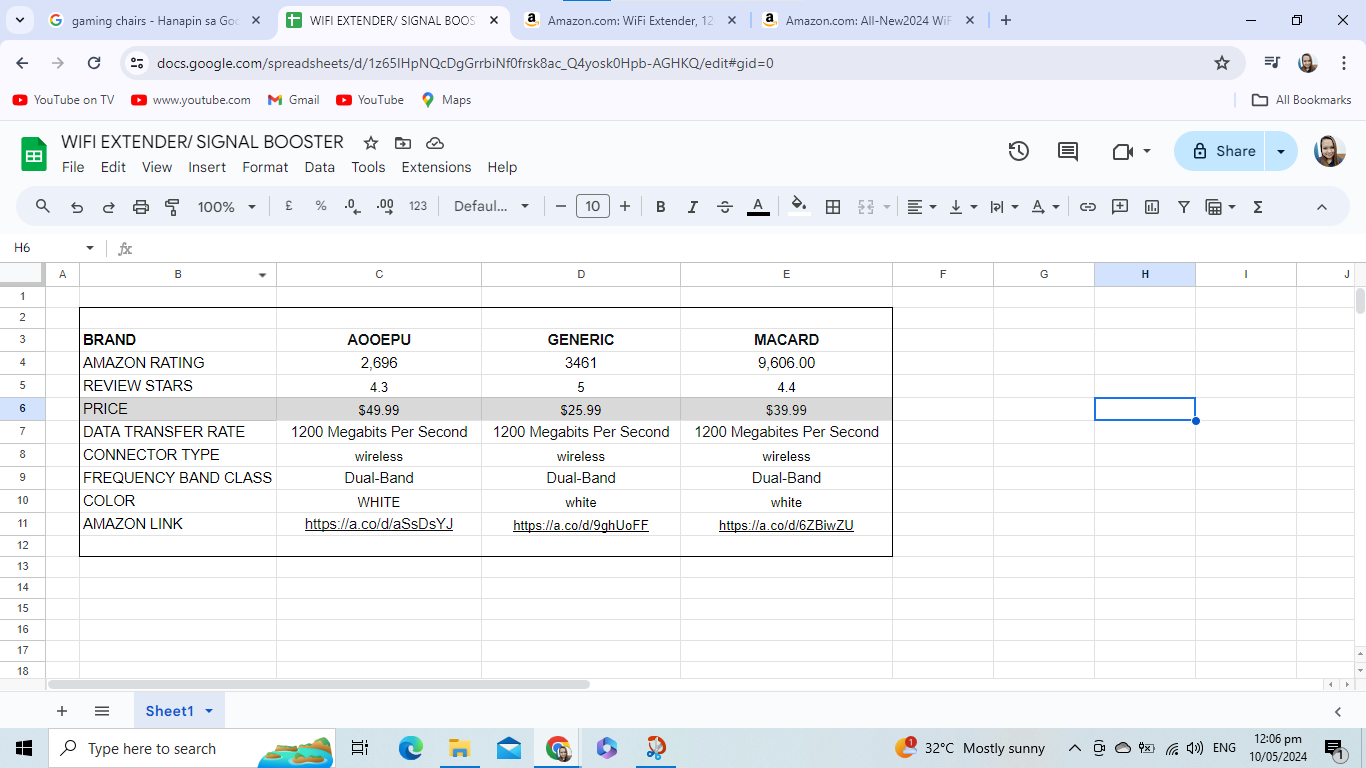This screenshot has height=768, width=1366.
Task: Open the Borders tool
Action: tap(833, 207)
